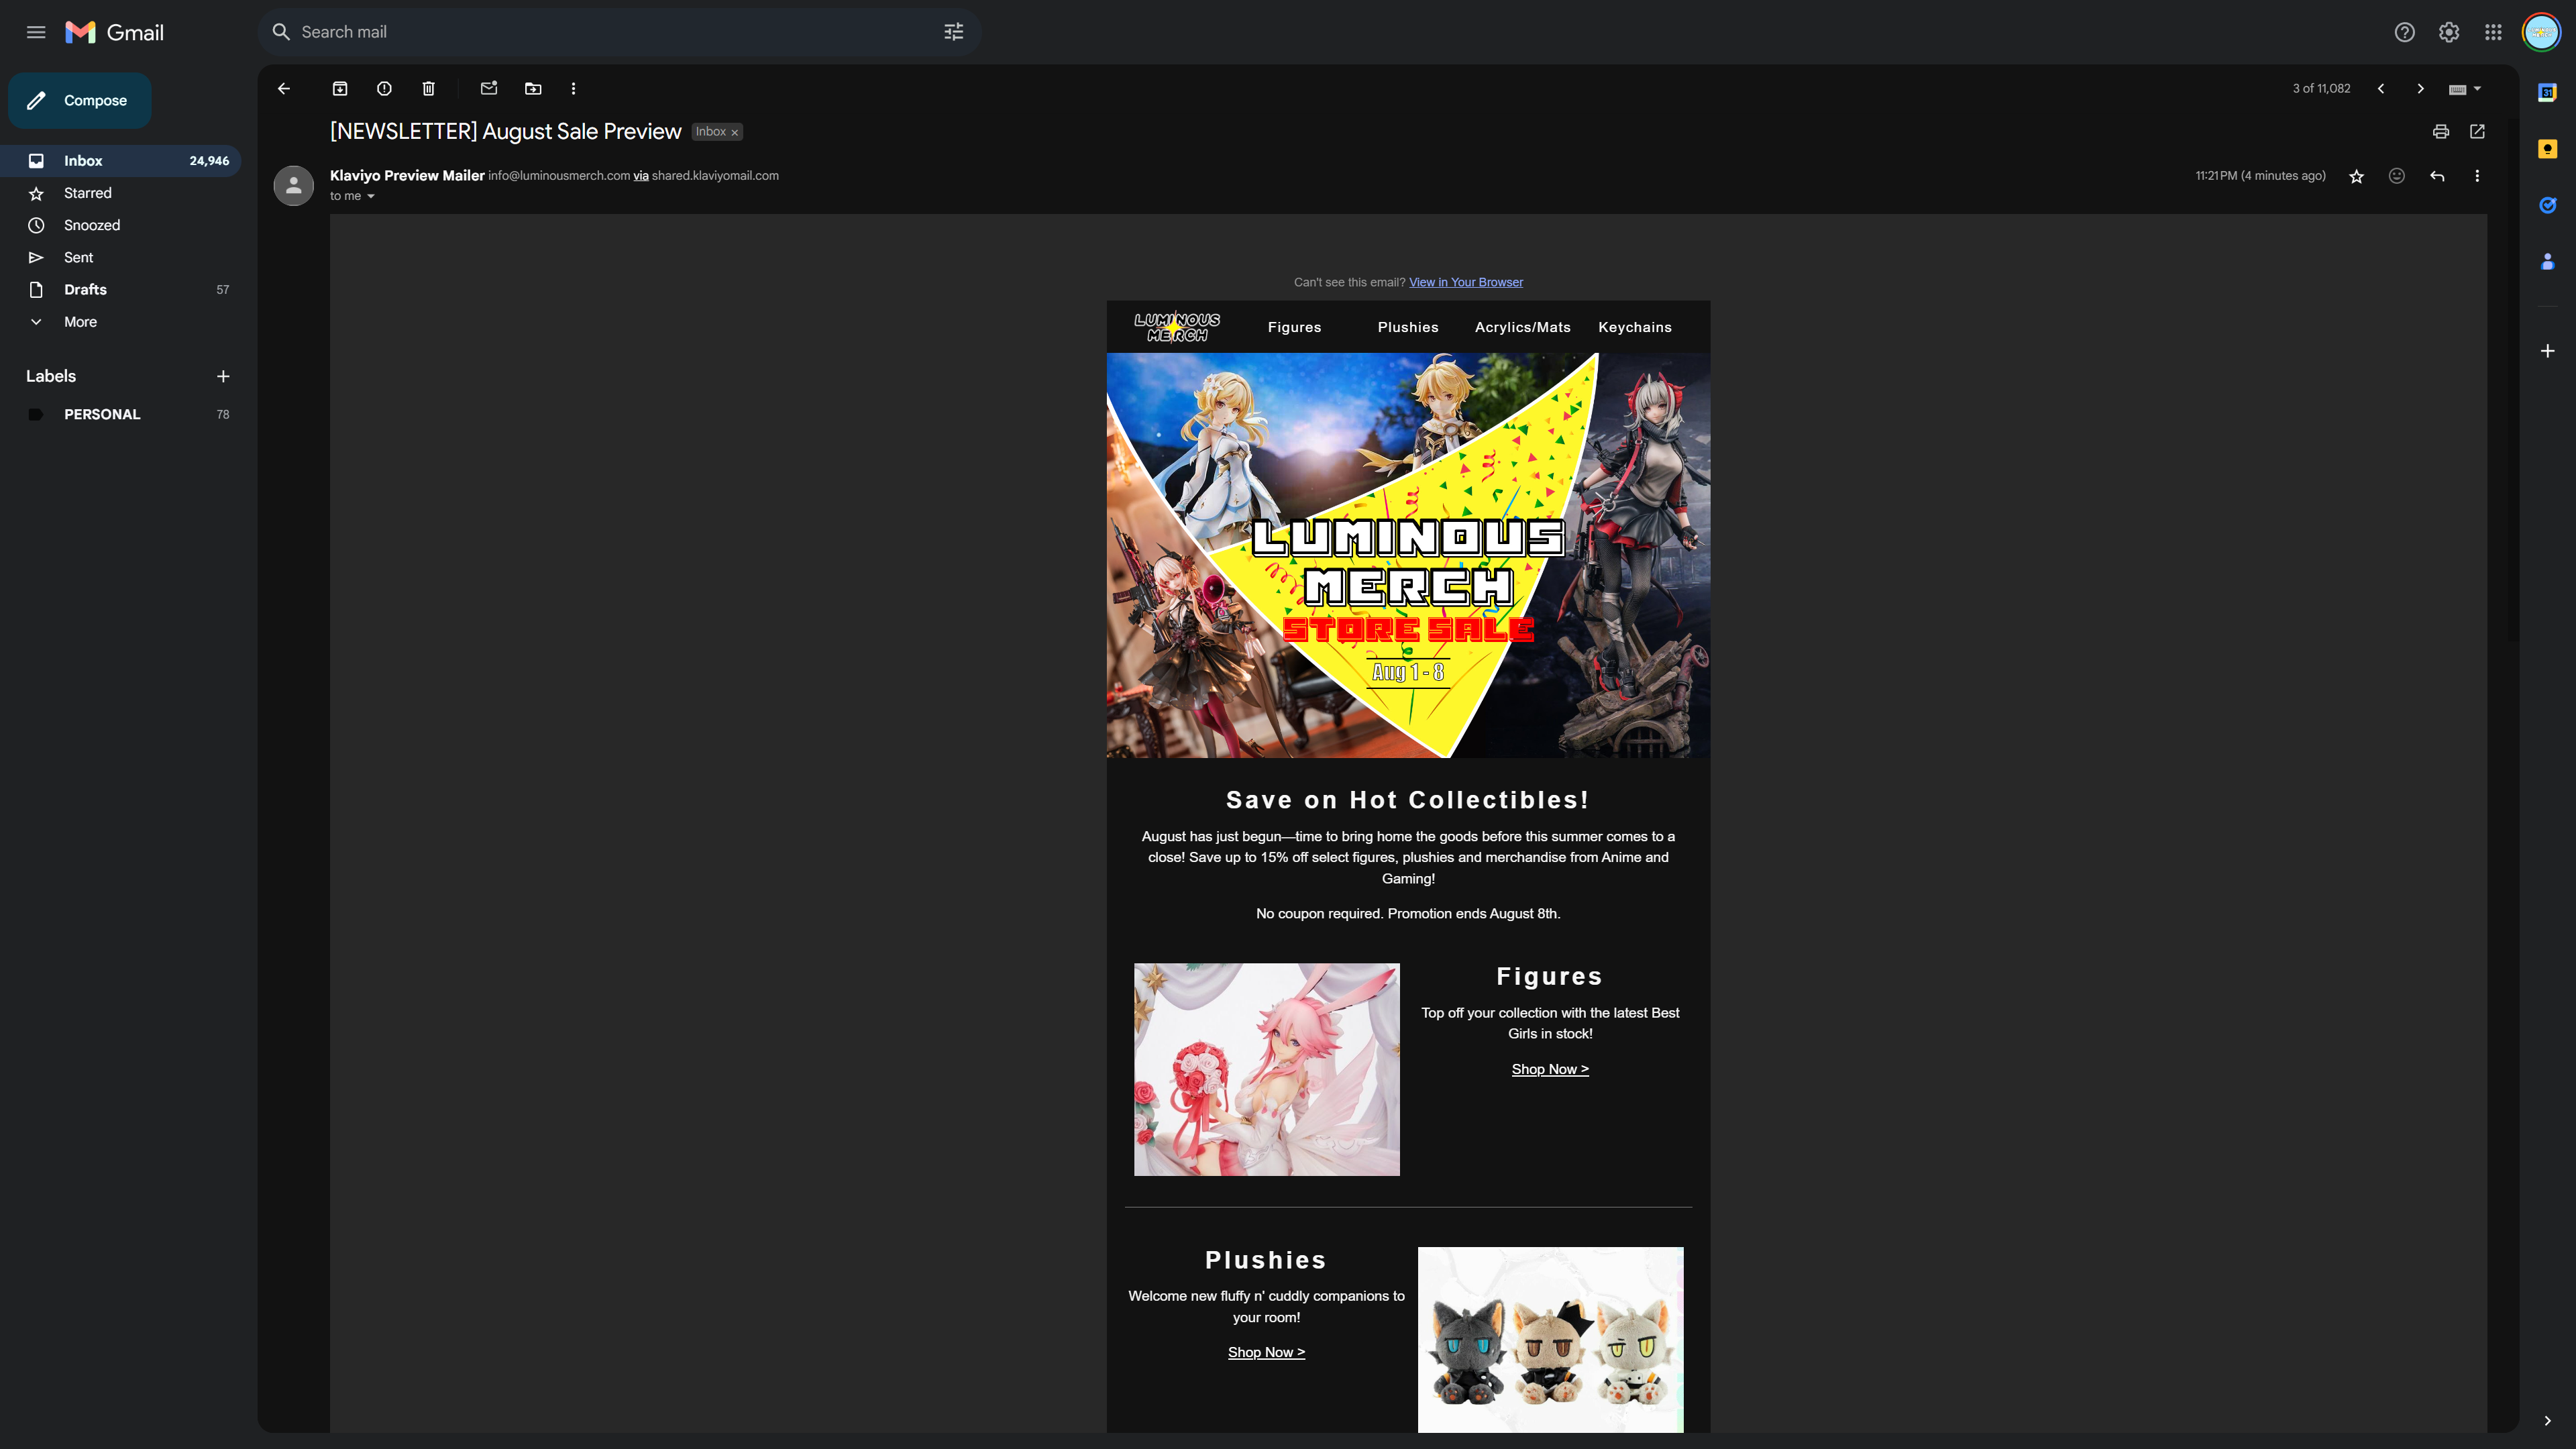This screenshot has width=2576, height=1449.
Task: Star the August Sale Preview email
Action: click(x=2356, y=176)
